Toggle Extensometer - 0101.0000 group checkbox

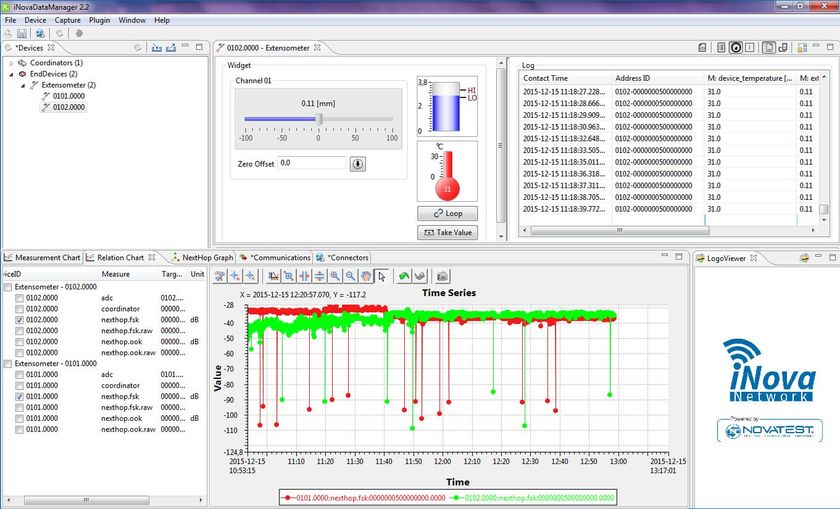[8, 364]
